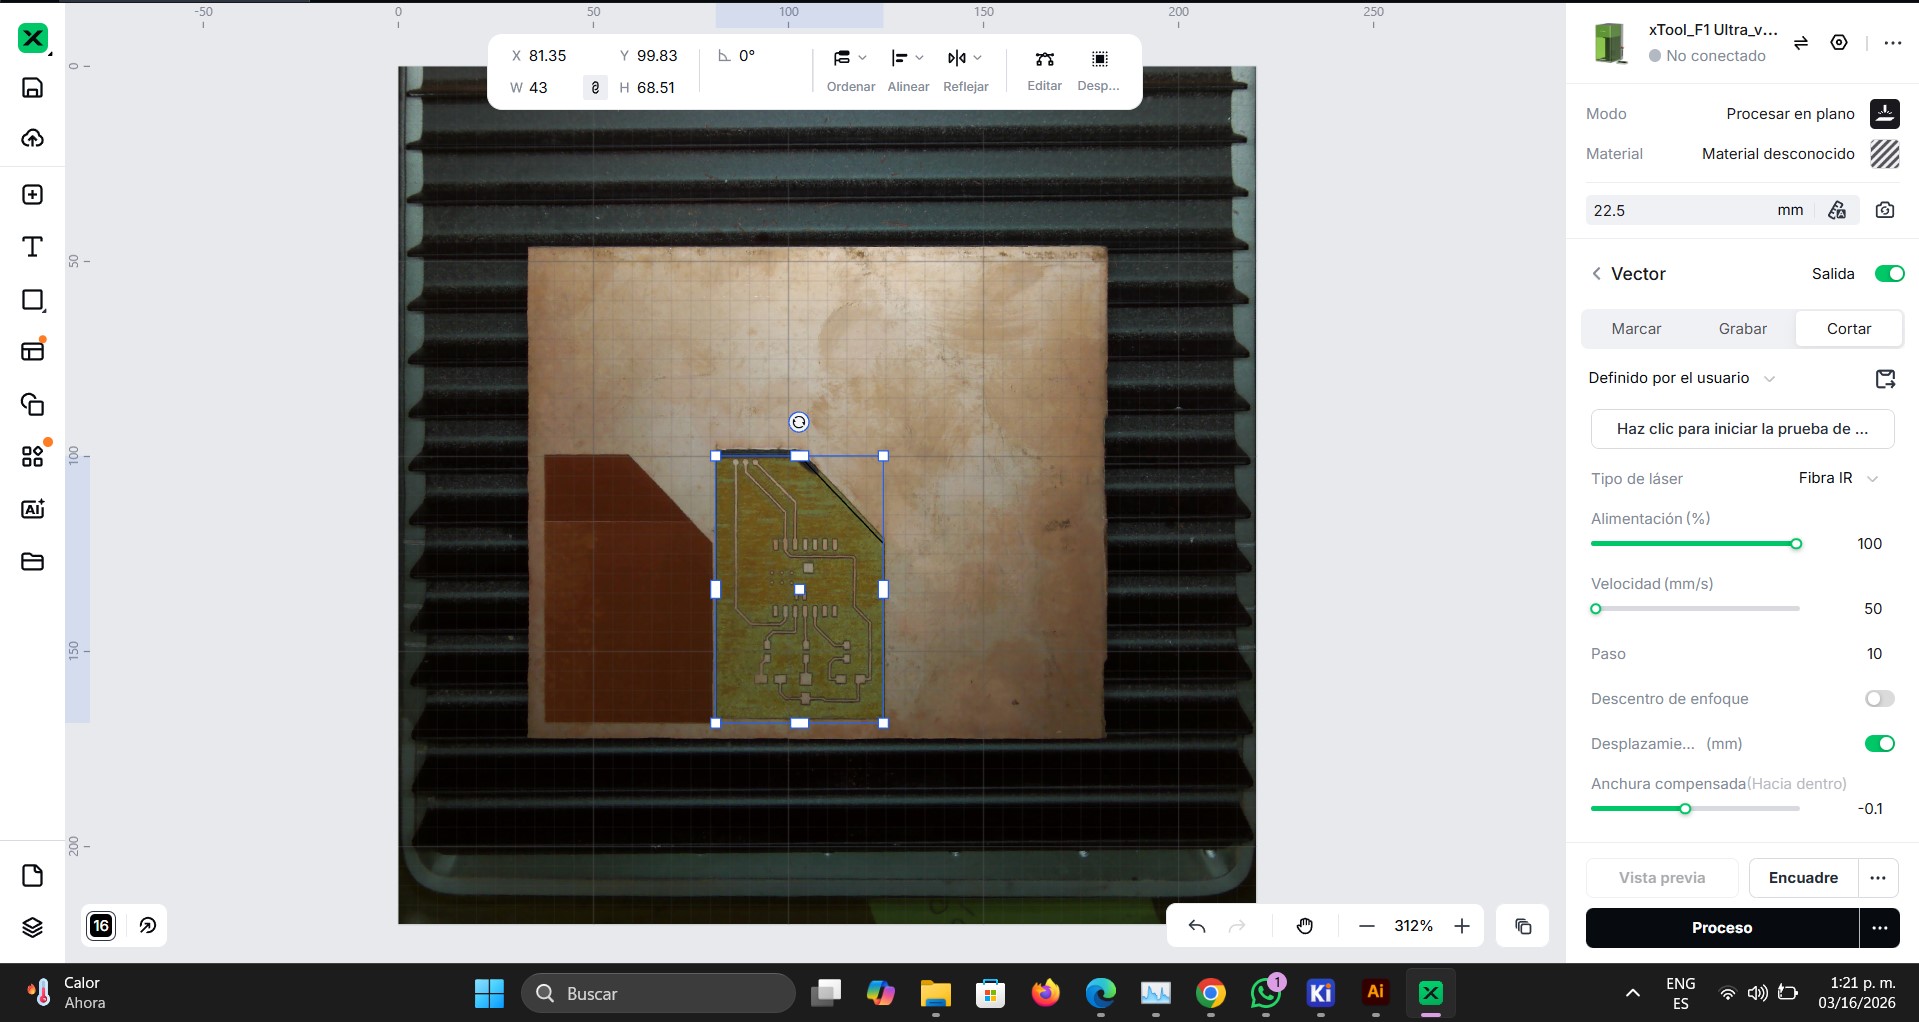Viewport: 1919px width, 1022px height.
Task: Click the rotation handle above selection
Action: point(799,422)
